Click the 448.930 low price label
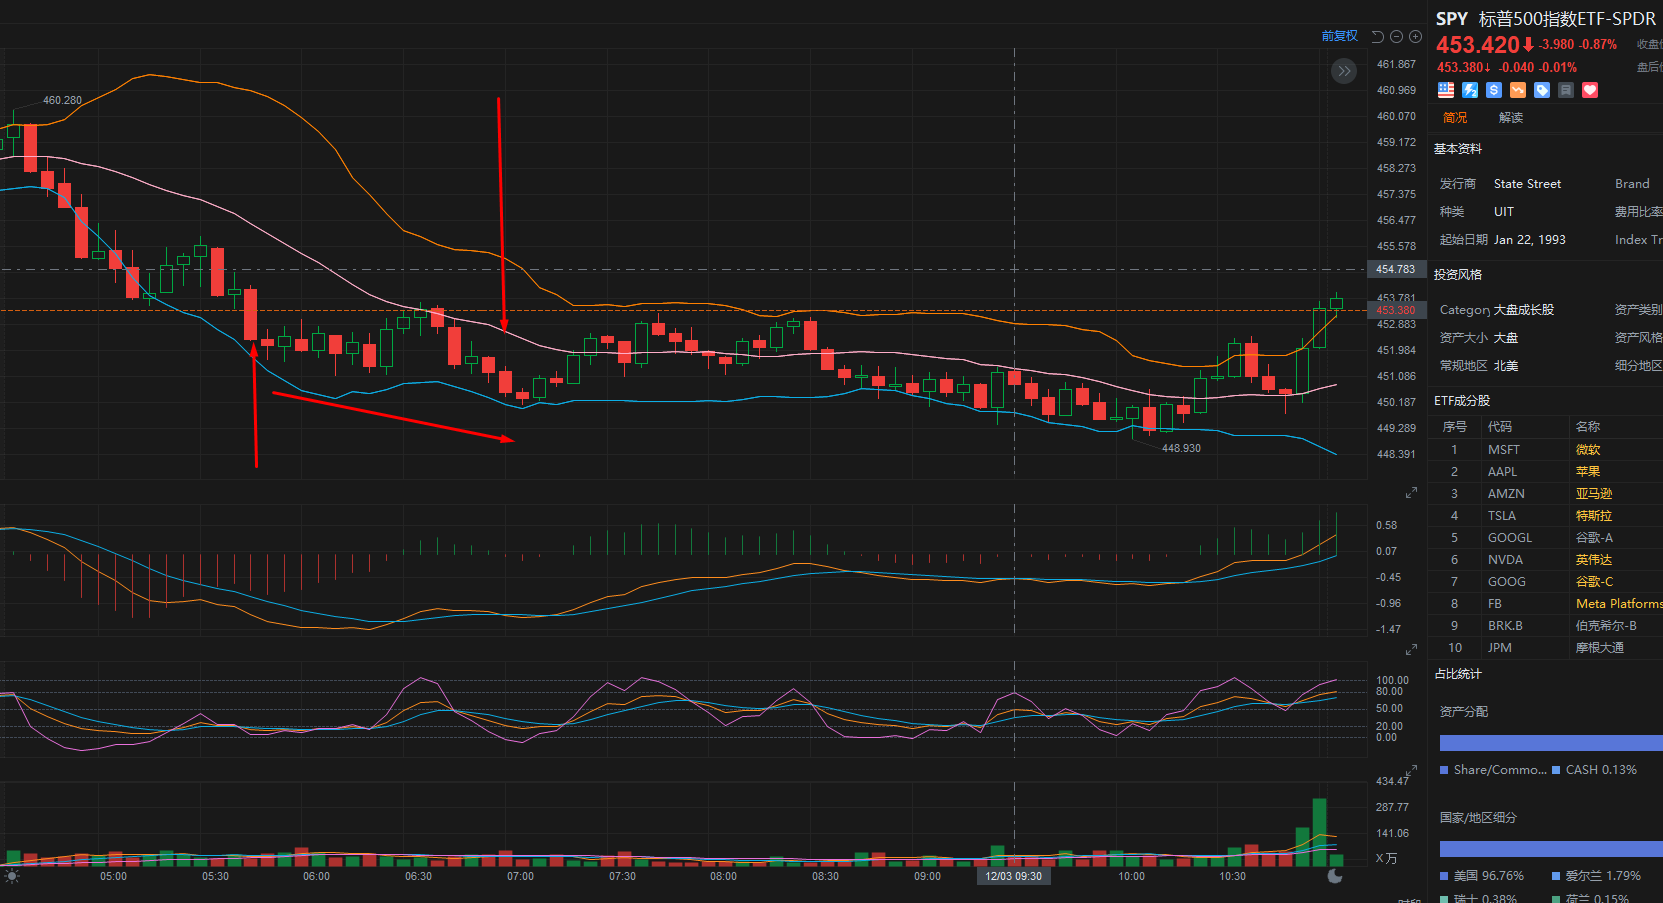The image size is (1663, 903). (1181, 448)
